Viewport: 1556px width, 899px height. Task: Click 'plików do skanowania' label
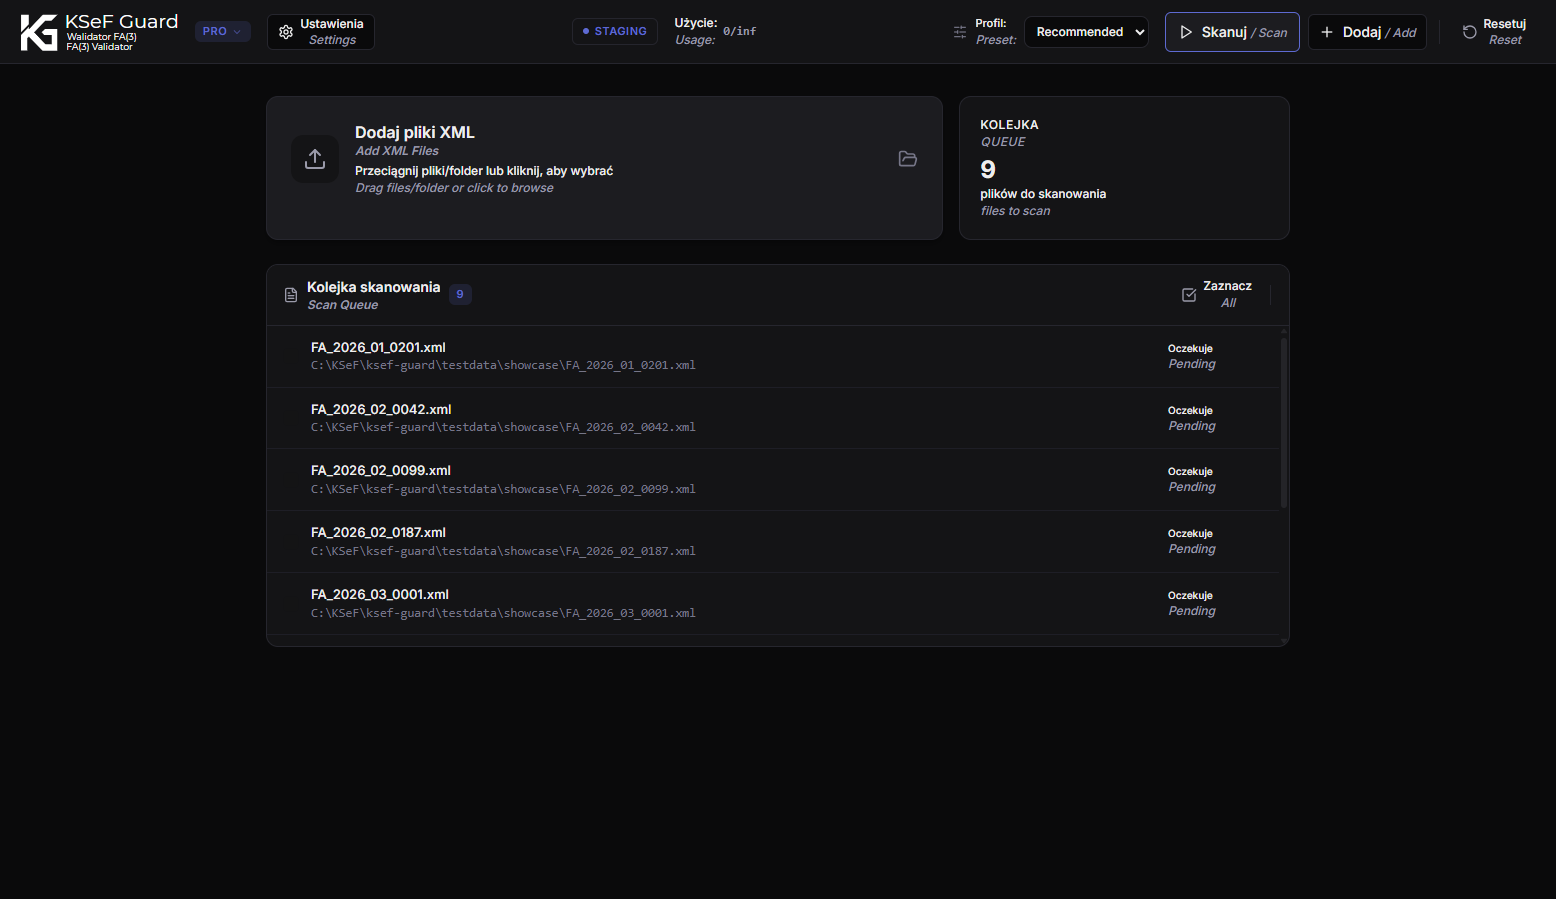[x=1043, y=194]
